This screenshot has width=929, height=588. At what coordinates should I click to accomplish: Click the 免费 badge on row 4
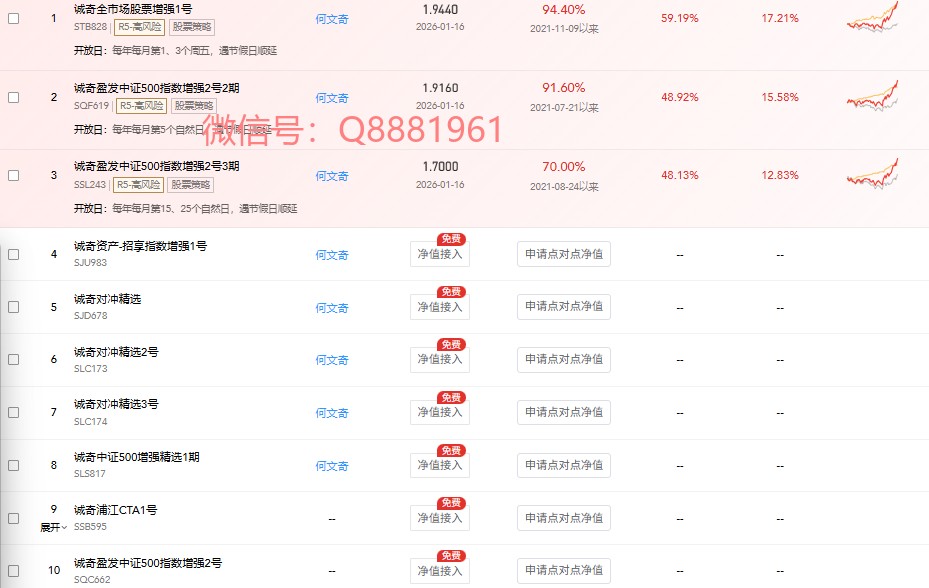tap(451, 240)
